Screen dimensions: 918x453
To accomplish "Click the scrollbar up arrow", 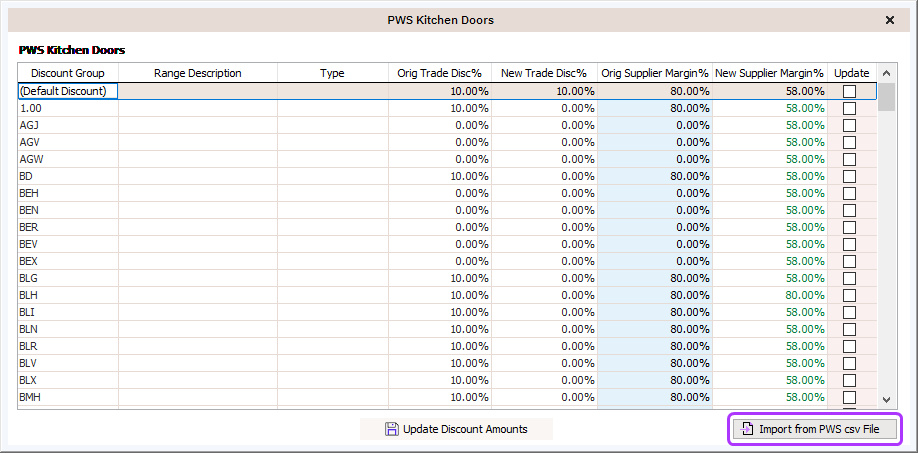I will click(886, 73).
